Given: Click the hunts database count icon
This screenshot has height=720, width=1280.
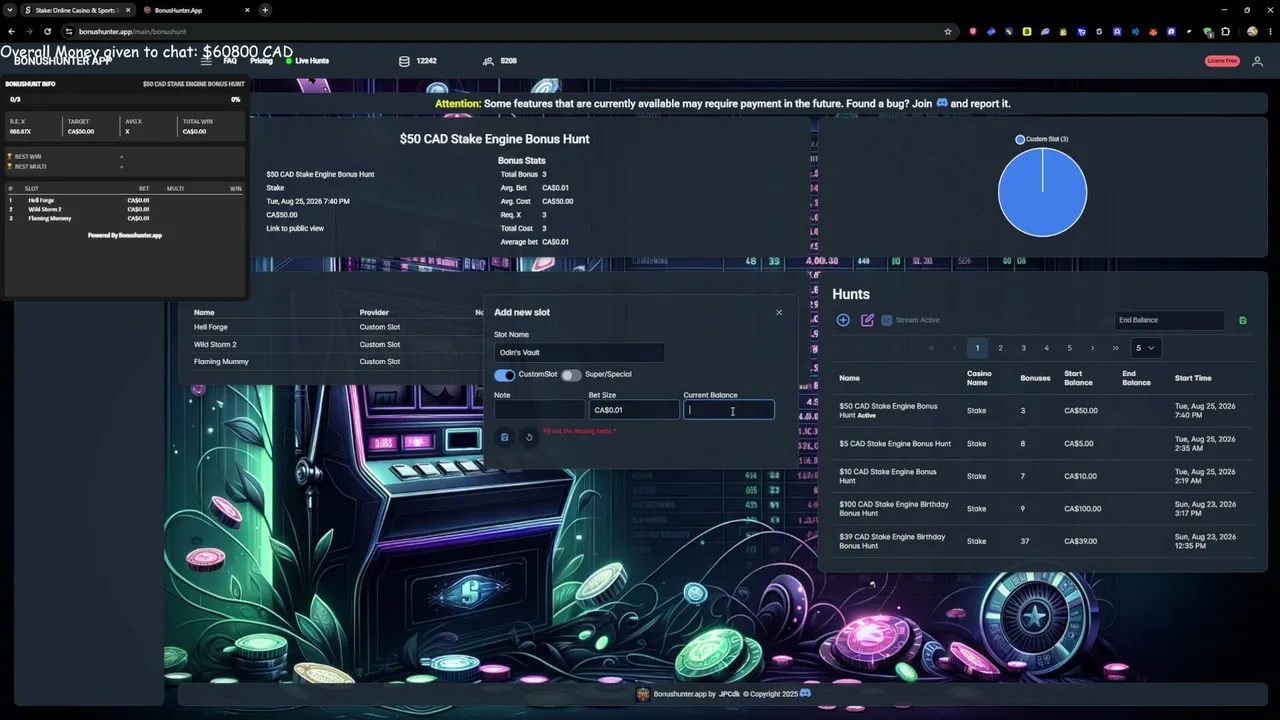Looking at the screenshot, I should click(x=404, y=61).
